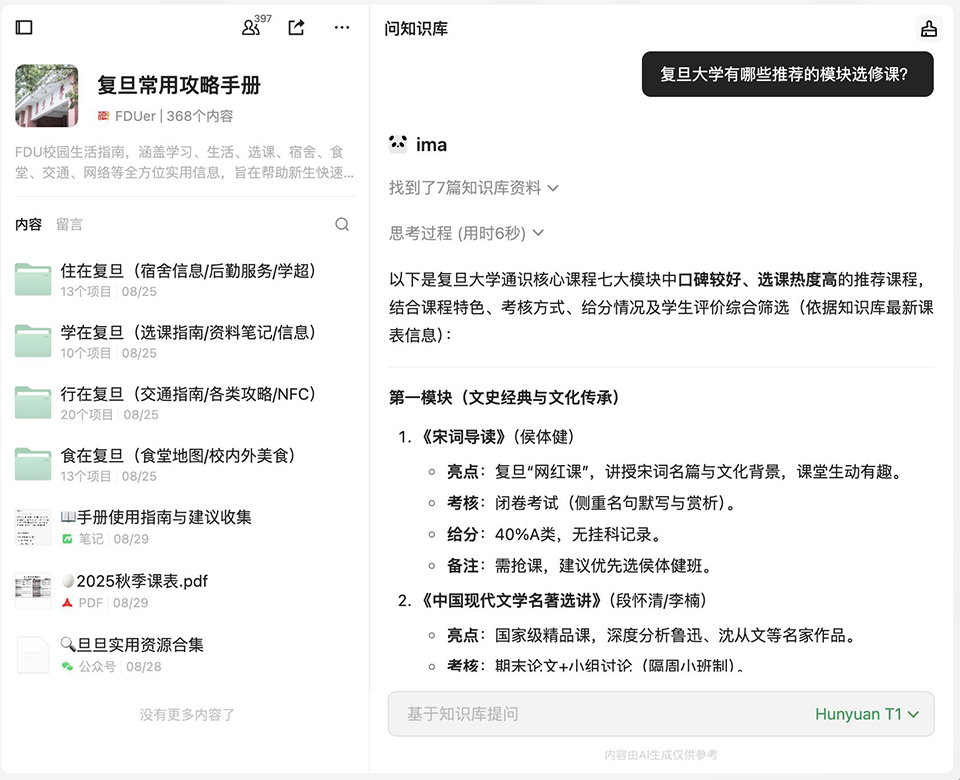Open the 手册使用指南与建议收集 note
This screenshot has width=960, height=780.
pyautogui.click(x=155, y=517)
